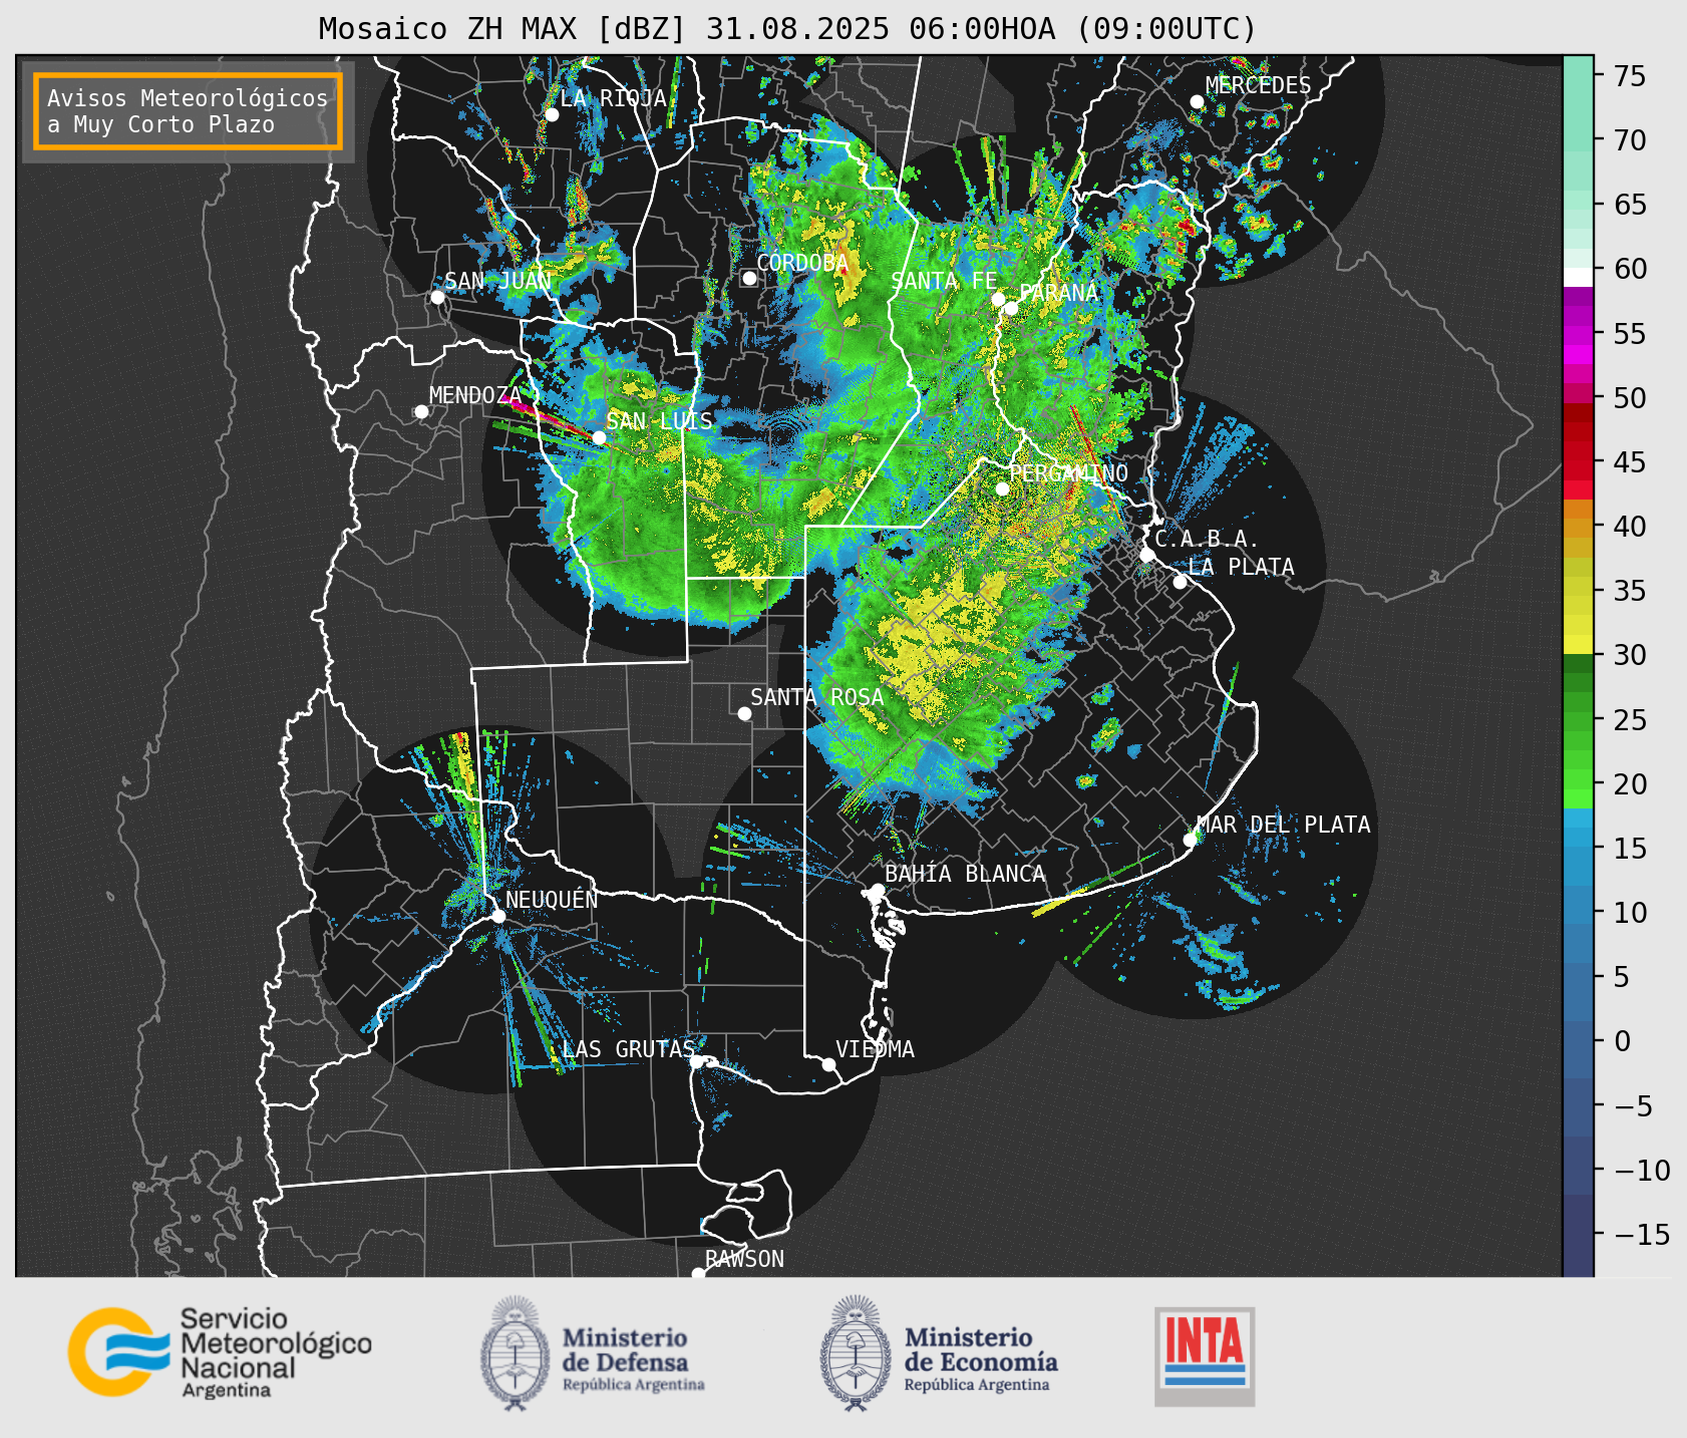The image size is (1687, 1438).
Task: Click the 45 dBZ red color band
Action: [1578, 462]
